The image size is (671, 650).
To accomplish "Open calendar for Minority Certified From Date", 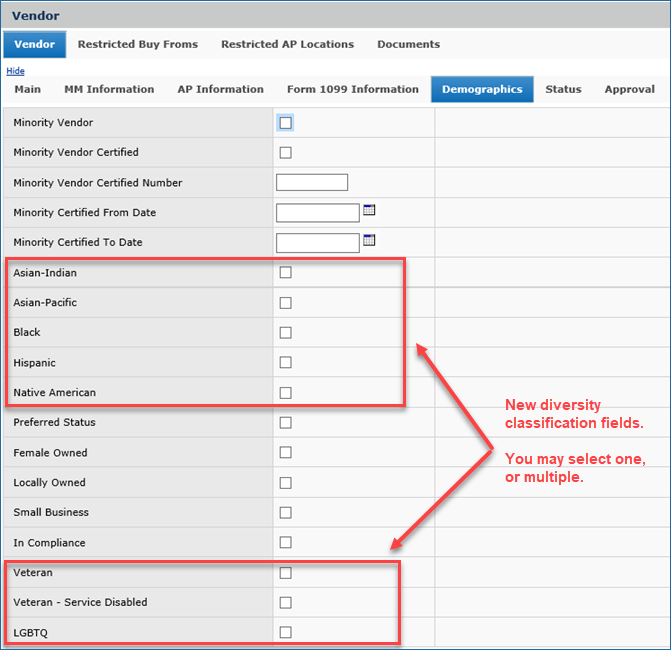I will pos(369,211).
